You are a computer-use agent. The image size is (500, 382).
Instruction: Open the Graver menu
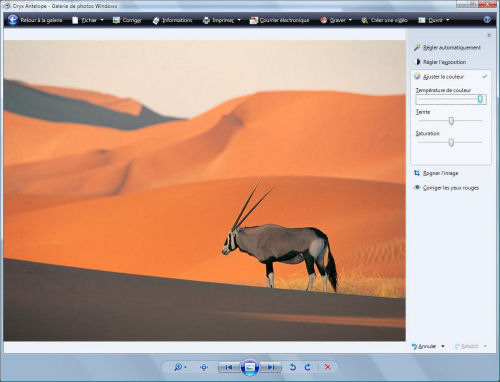pyautogui.click(x=336, y=20)
